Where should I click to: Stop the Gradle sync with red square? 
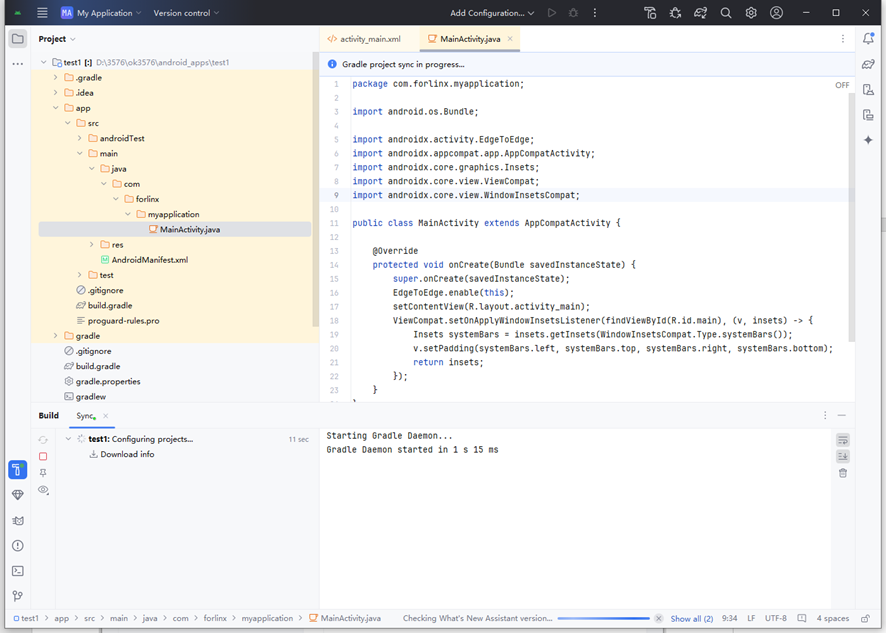[x=43, y=456]
